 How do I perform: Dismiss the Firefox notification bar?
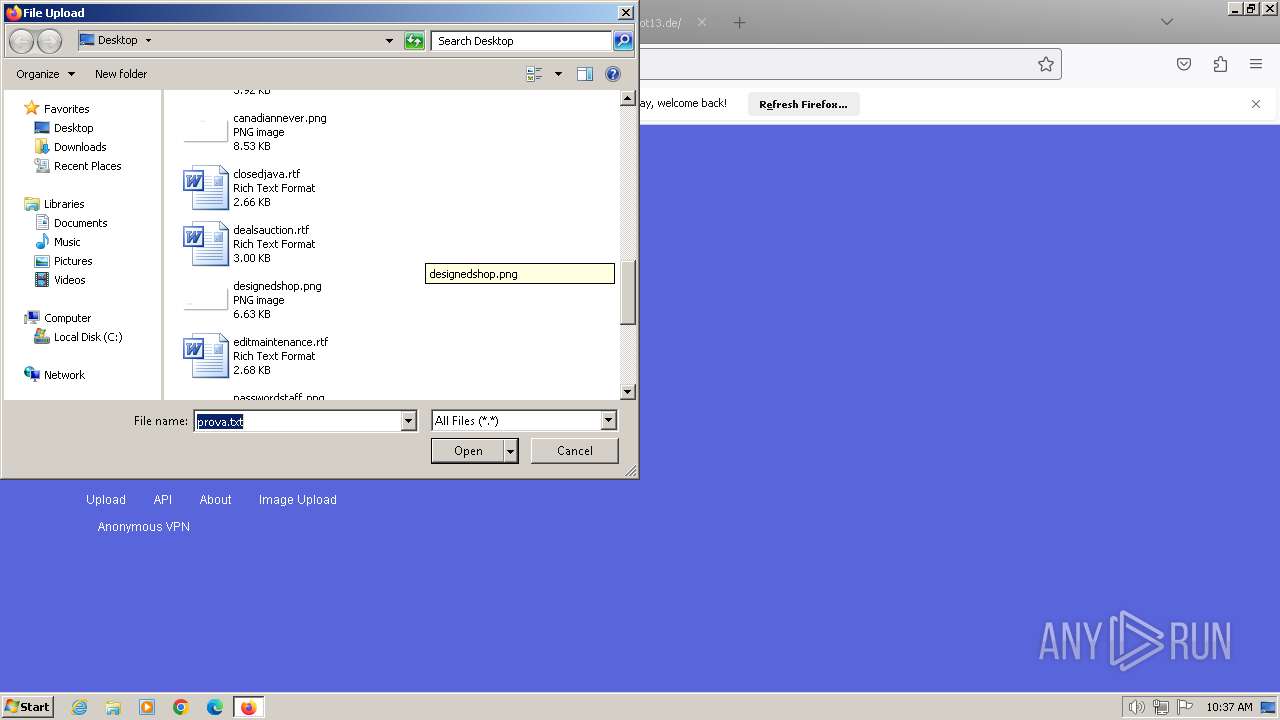(1256, 104)
